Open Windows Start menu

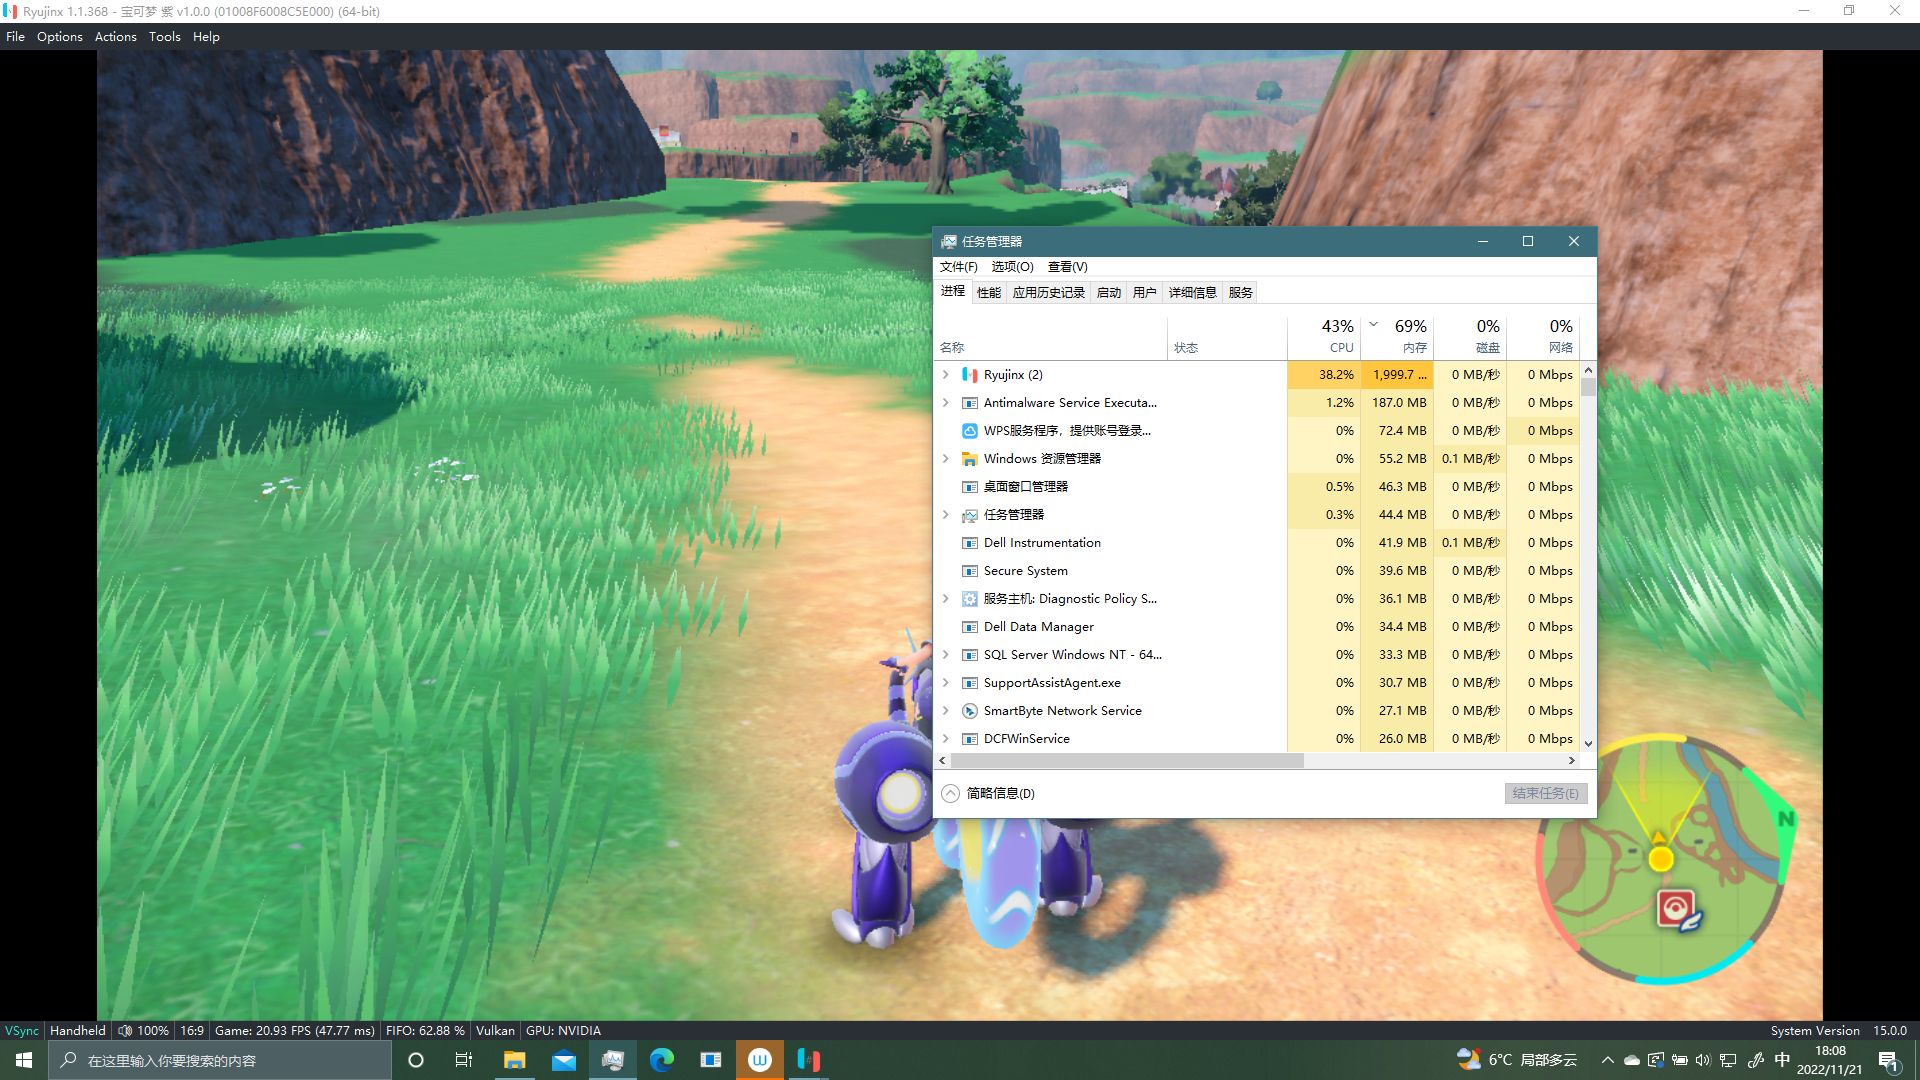click(x=24, y=1060)
